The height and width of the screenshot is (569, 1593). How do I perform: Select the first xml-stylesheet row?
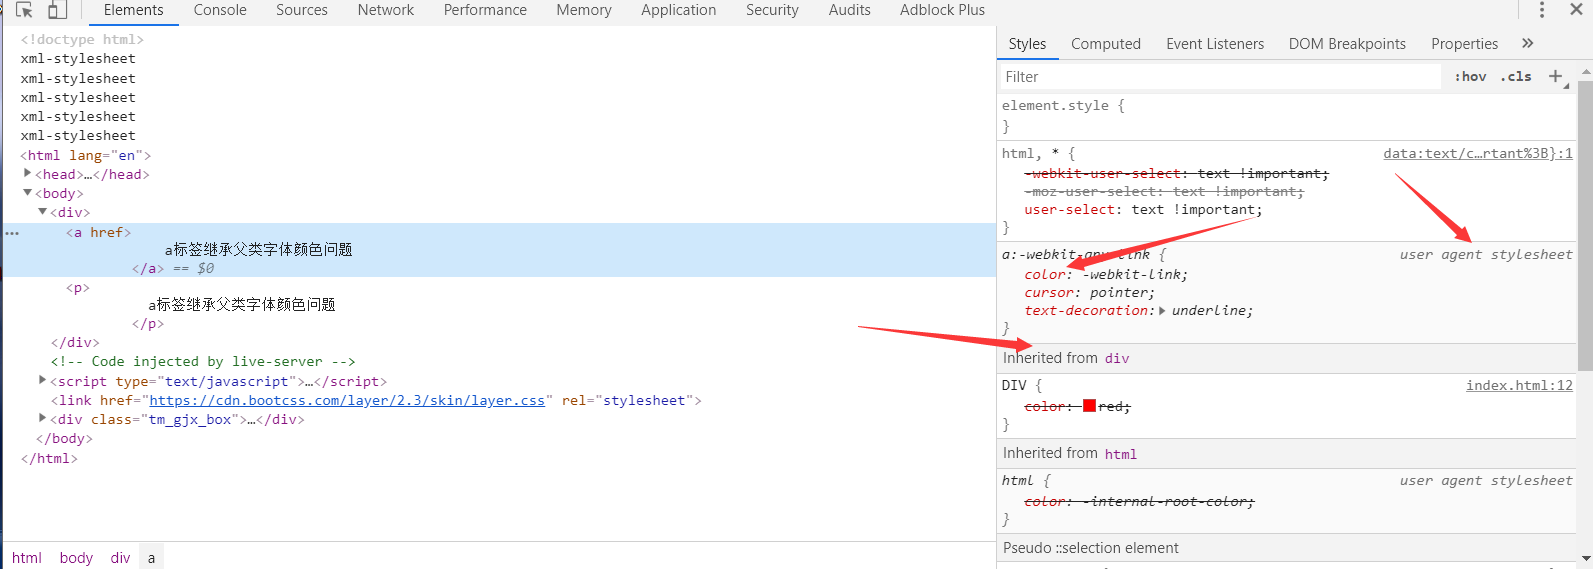coord(78,58)
